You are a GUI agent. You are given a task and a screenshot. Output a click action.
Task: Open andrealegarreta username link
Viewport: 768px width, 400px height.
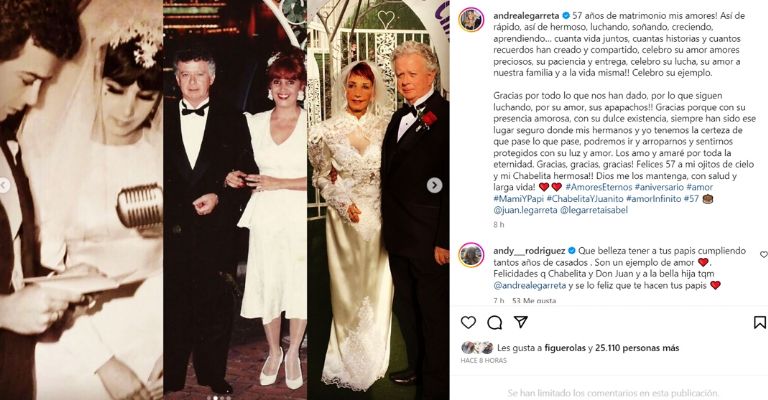coord(526,16)
